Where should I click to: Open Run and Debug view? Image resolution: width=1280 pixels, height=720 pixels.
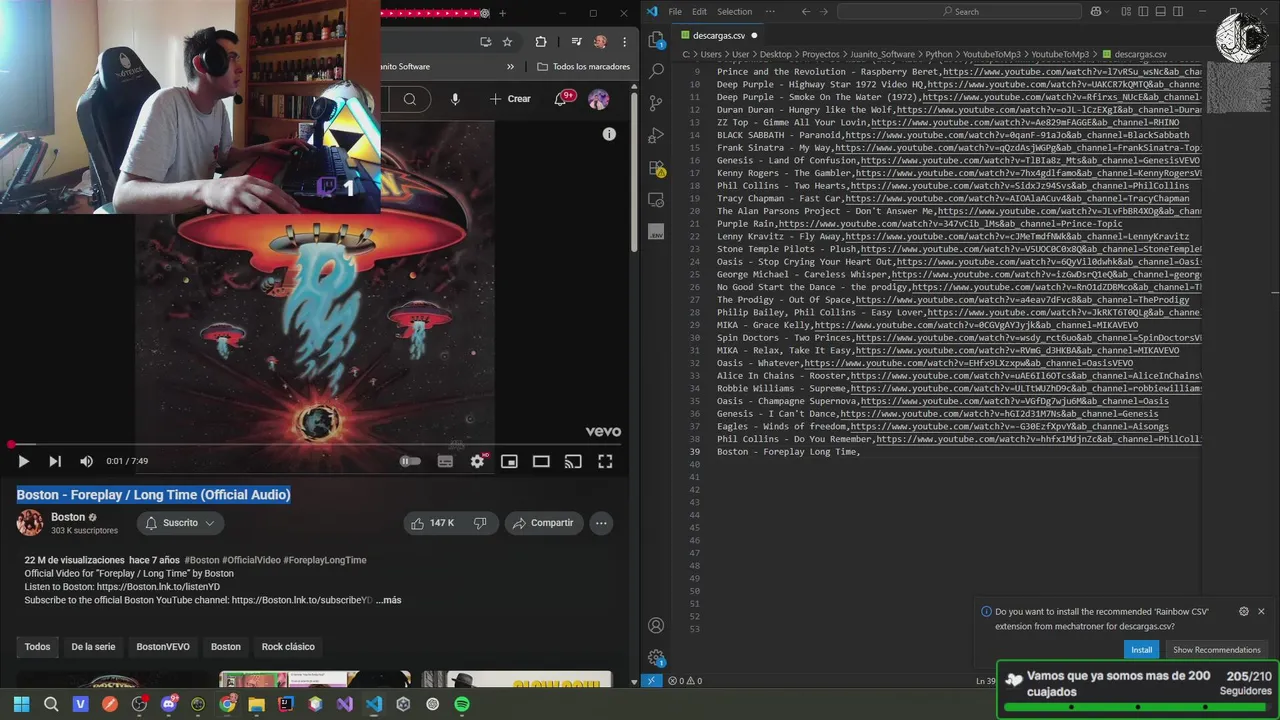point(656,135)
